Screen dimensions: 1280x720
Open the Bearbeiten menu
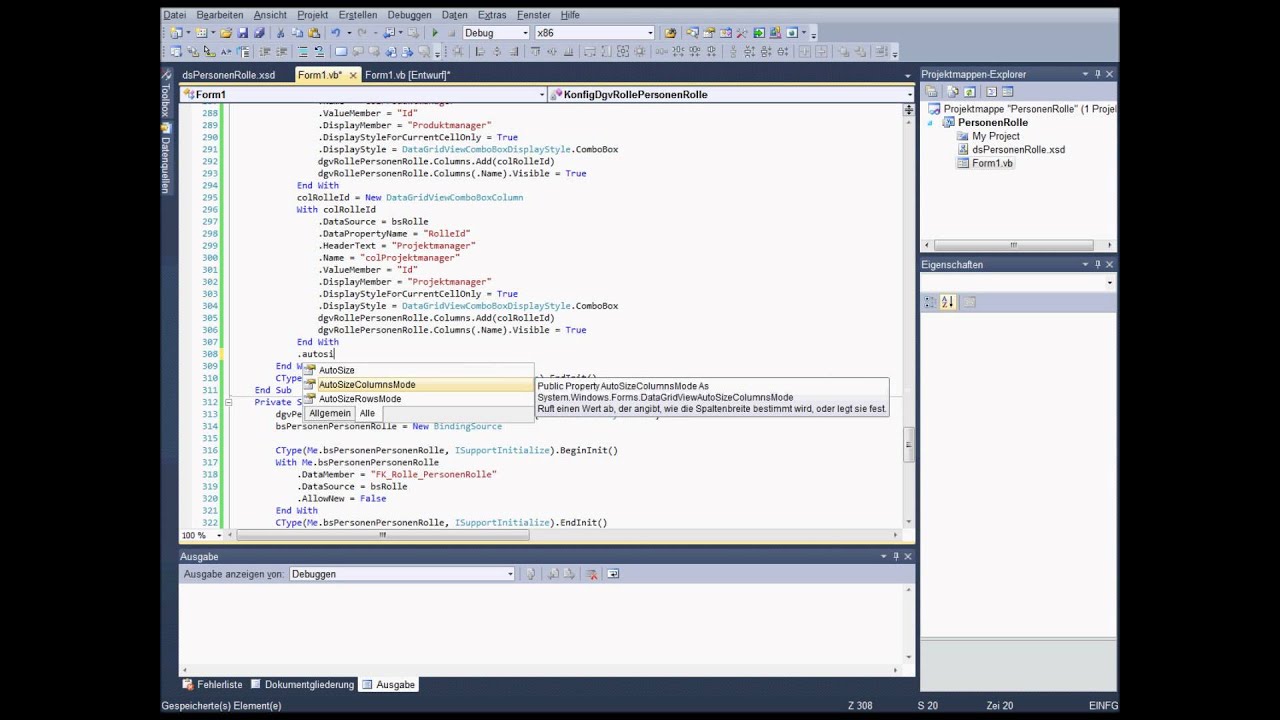[x=220, y=15]
